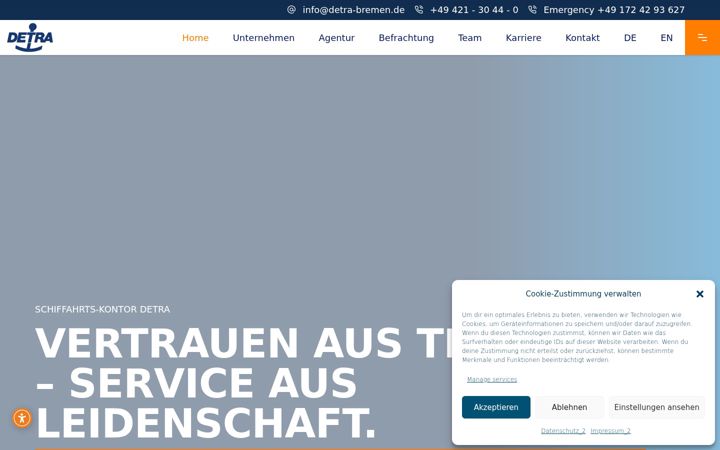Go to the Home menu item
This screenshot has width=720, height=450.
point(195,38)
